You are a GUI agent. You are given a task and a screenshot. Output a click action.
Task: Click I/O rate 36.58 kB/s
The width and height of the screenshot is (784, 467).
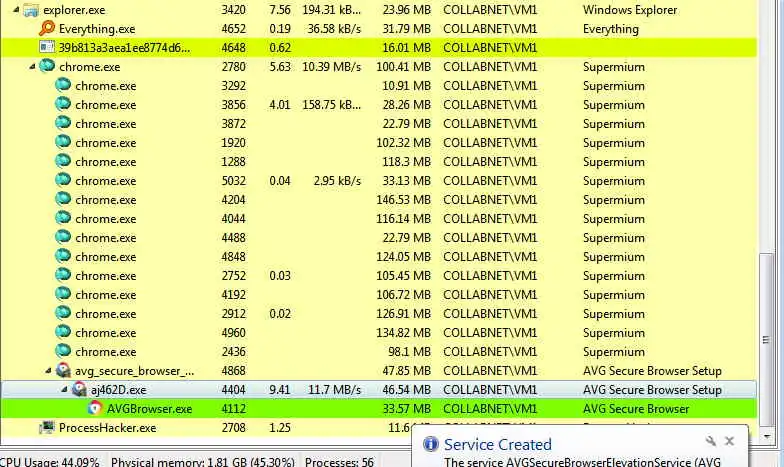[334, 29]
